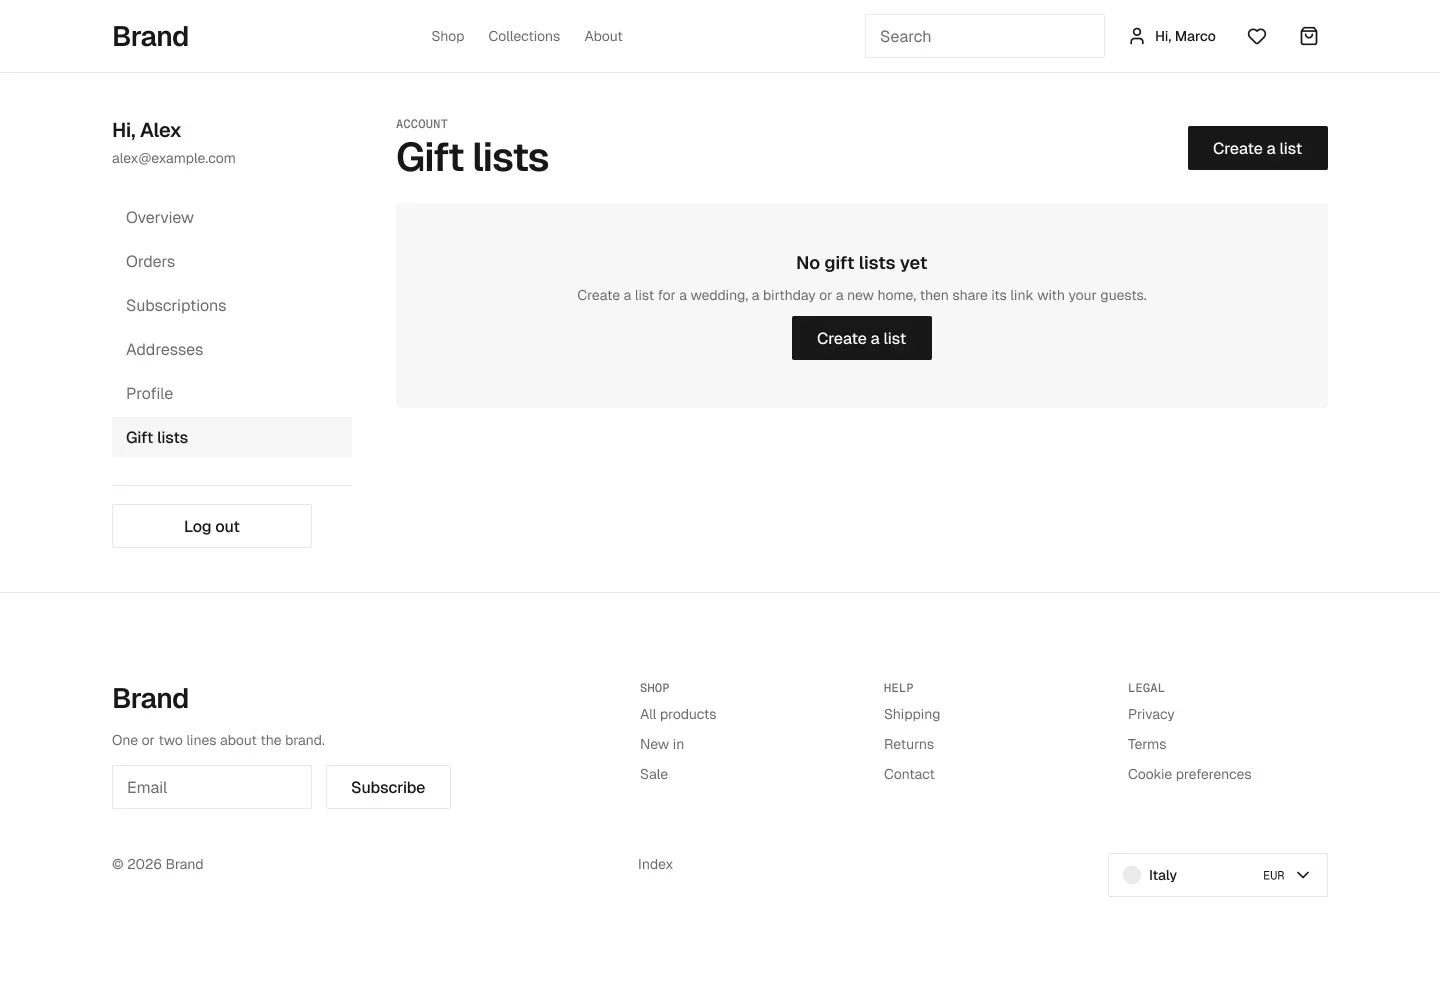
Task: Click the Subscribe newsletter button
Action: tap(388, 787)
